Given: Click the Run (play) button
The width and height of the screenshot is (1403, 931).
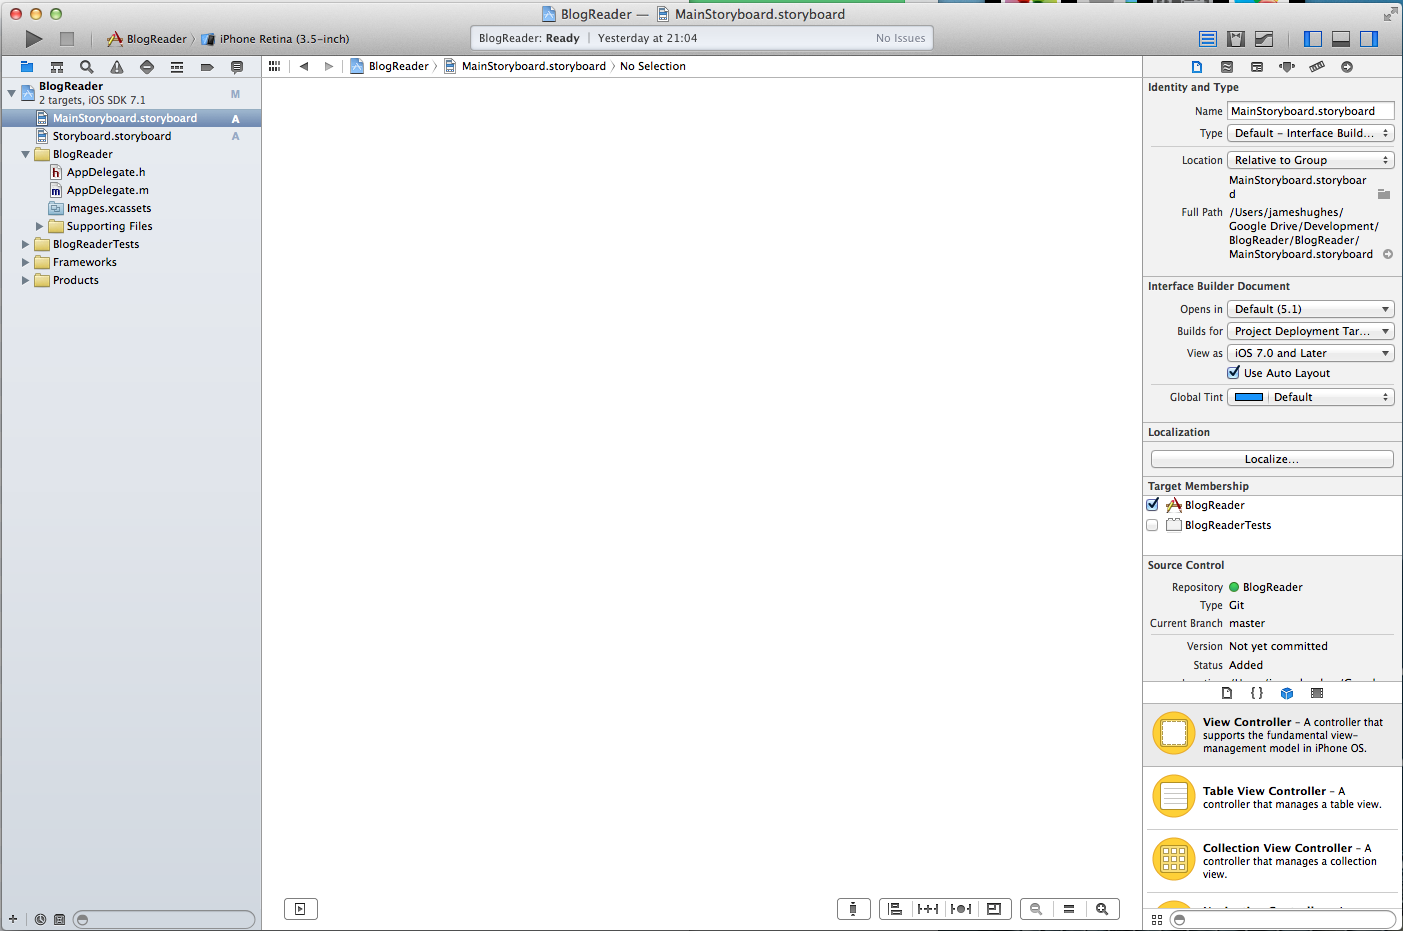Looking at the screenshot, I should [34, 39].
